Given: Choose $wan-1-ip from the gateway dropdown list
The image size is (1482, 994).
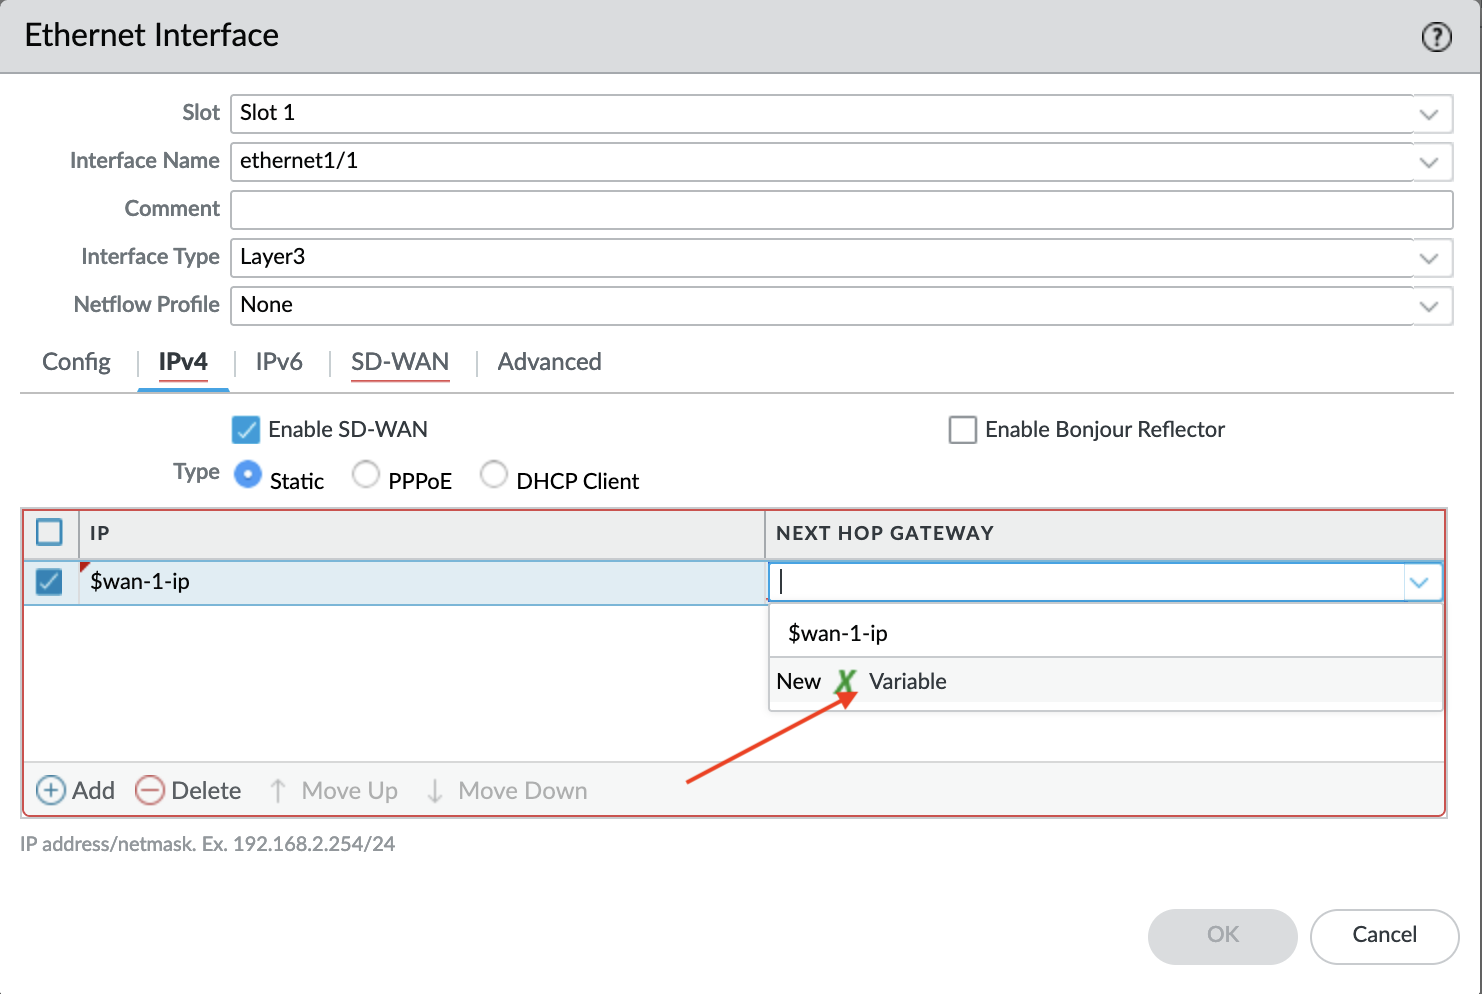Looking at the screenshot, I should 1105,633.
